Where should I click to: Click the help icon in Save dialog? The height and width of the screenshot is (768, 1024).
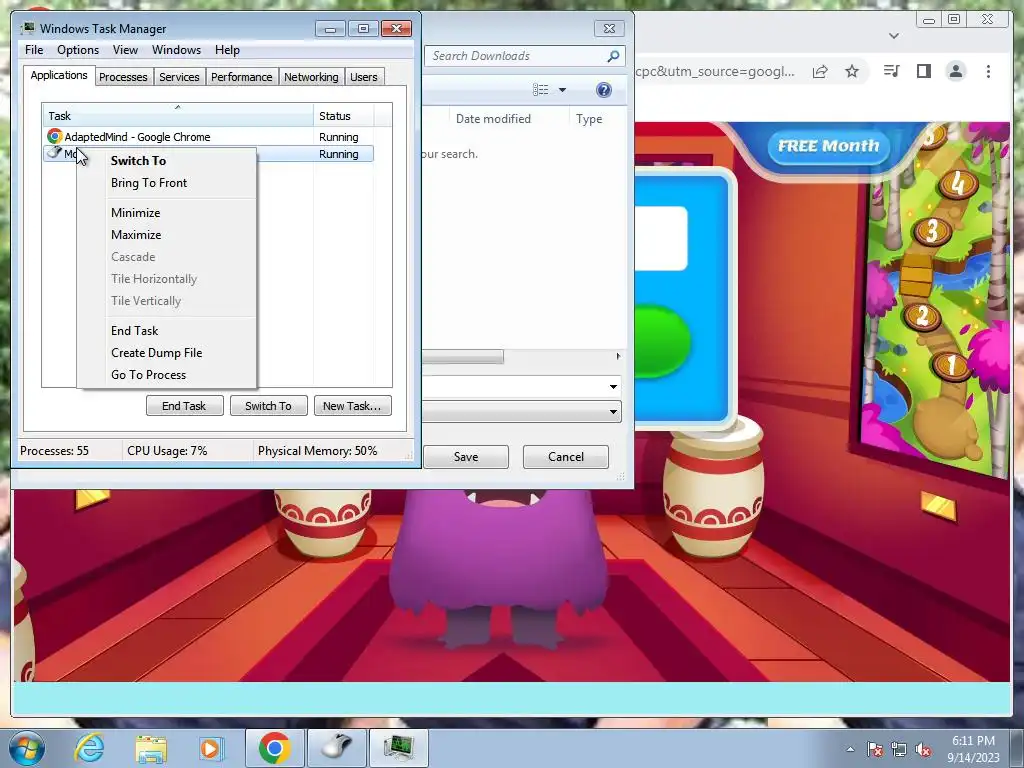[x=604, y=90]
